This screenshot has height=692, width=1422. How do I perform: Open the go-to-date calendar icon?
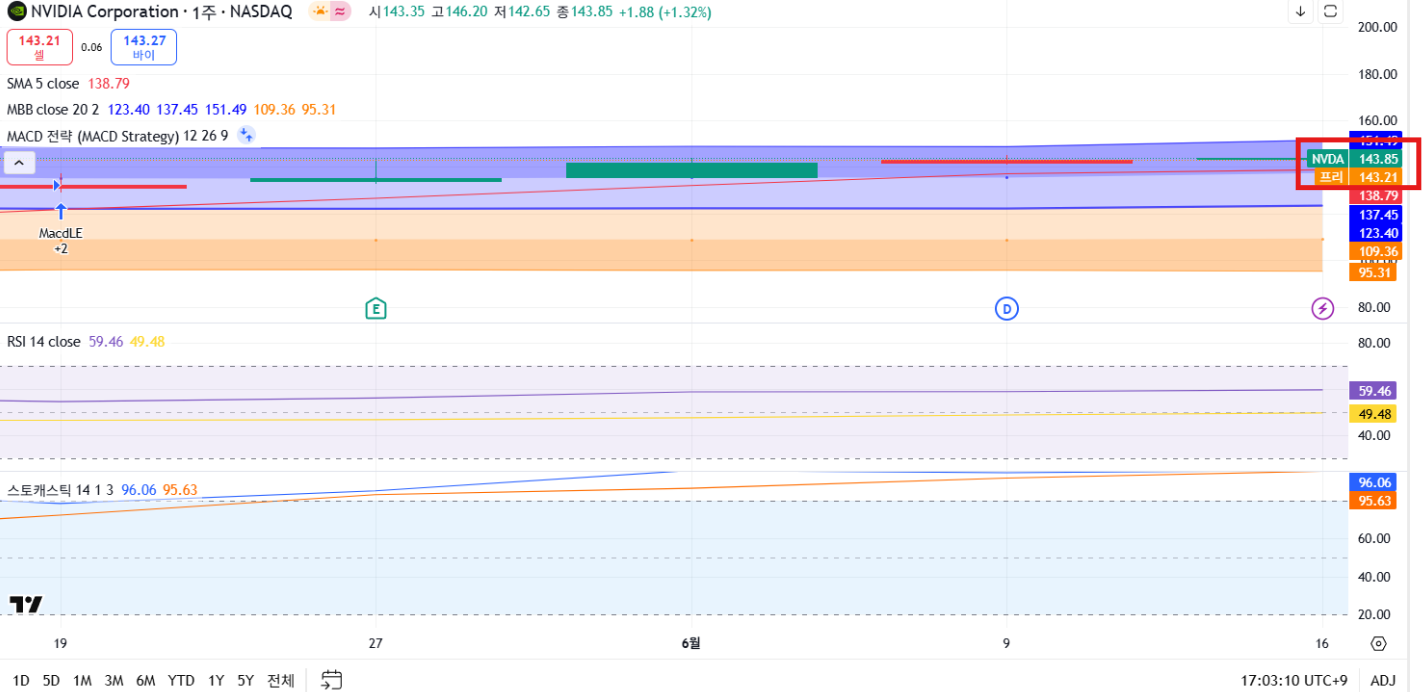[x=332, y=680]
